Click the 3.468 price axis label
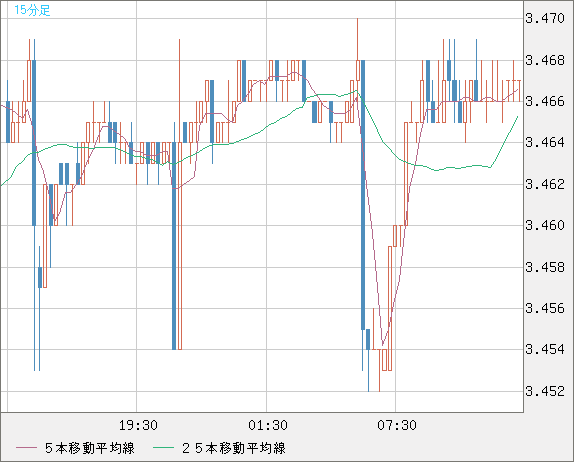The image size is (574, 462). [x=545, y=60]
